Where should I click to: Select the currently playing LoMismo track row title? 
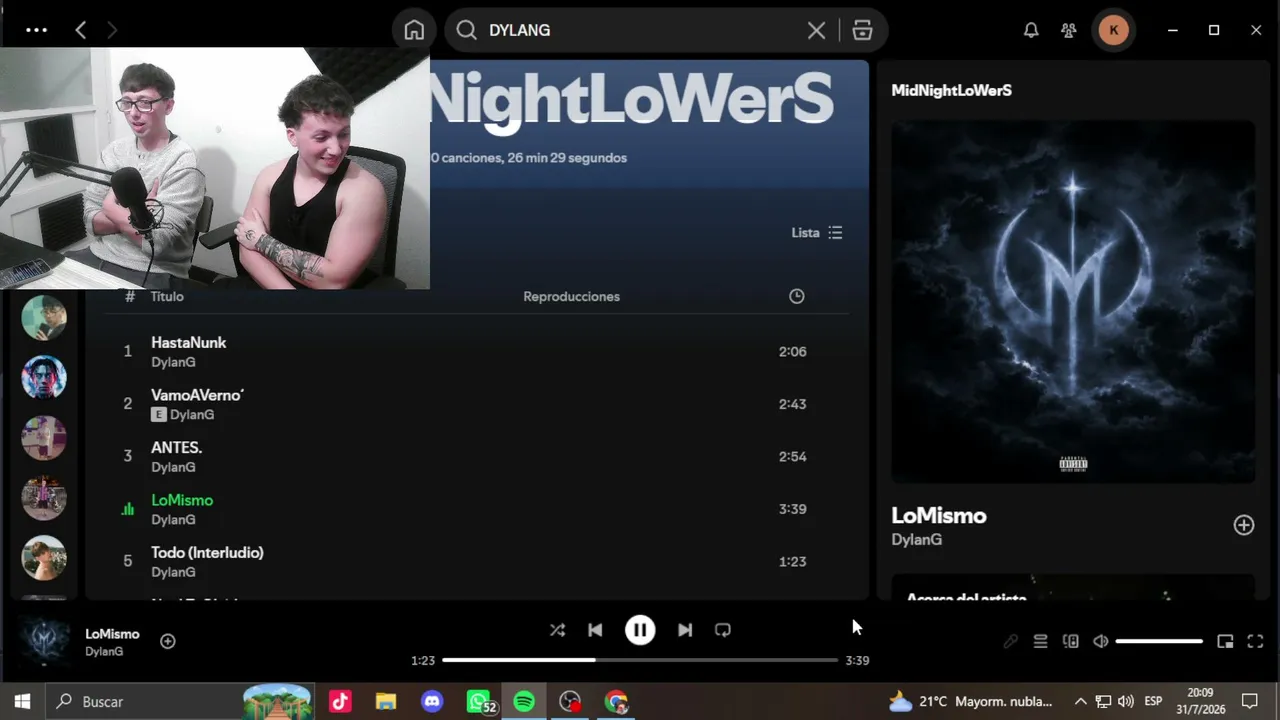tap(182, 500)
